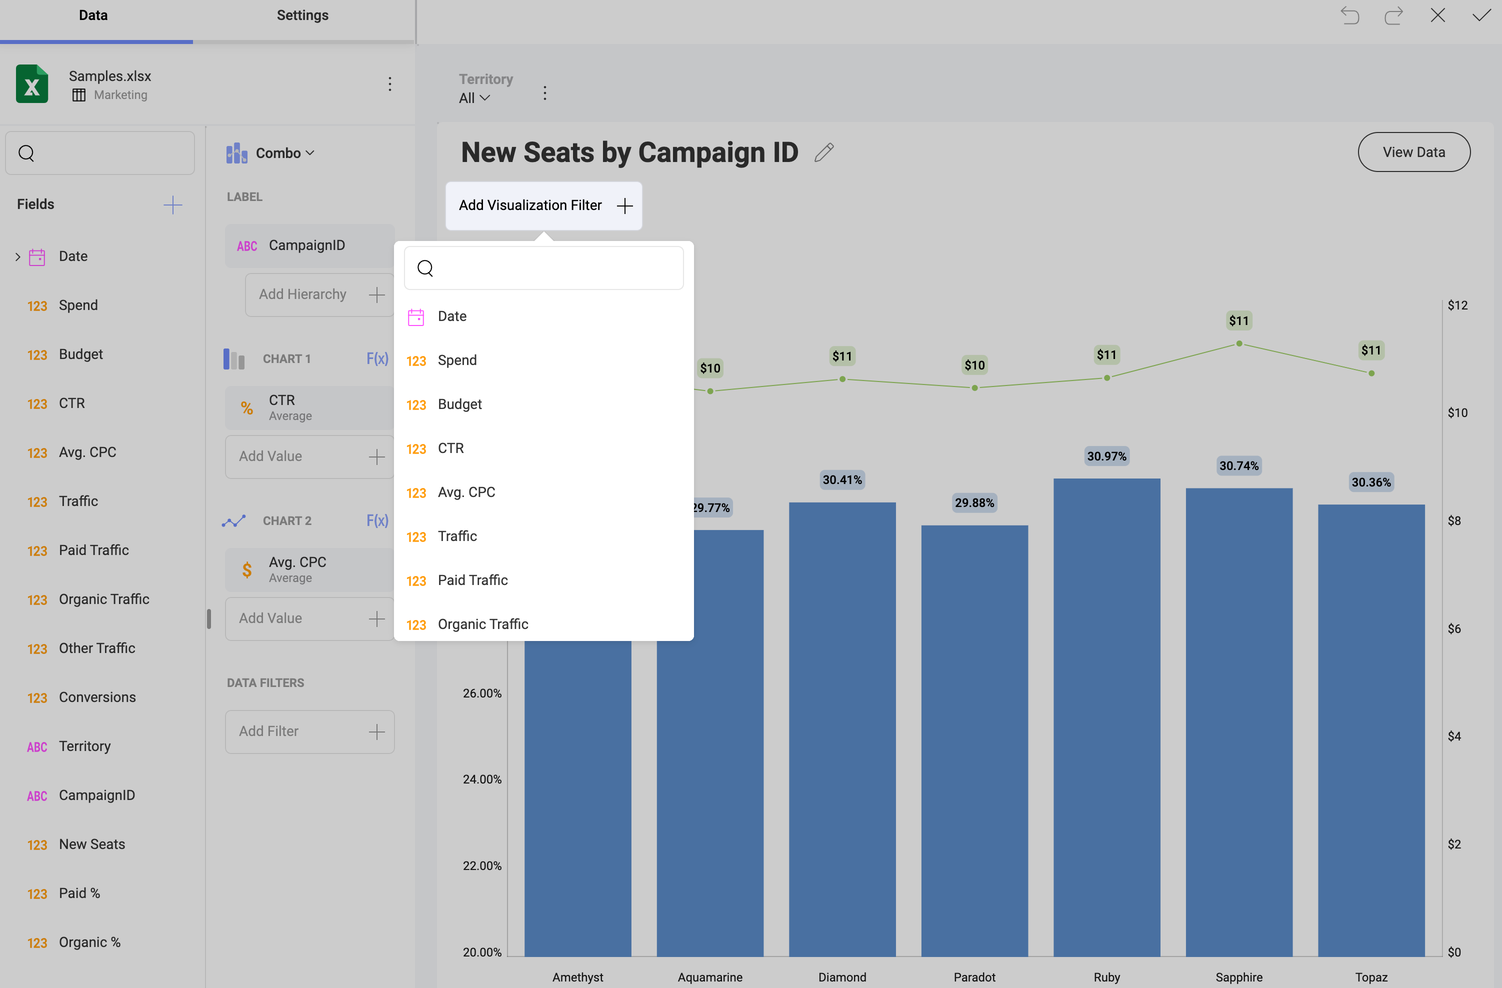The width and height of the screenshot is (1502, 988).
Task: Select Avg. CPC Average value in Chart 2
Action: (x=309, y=569)
